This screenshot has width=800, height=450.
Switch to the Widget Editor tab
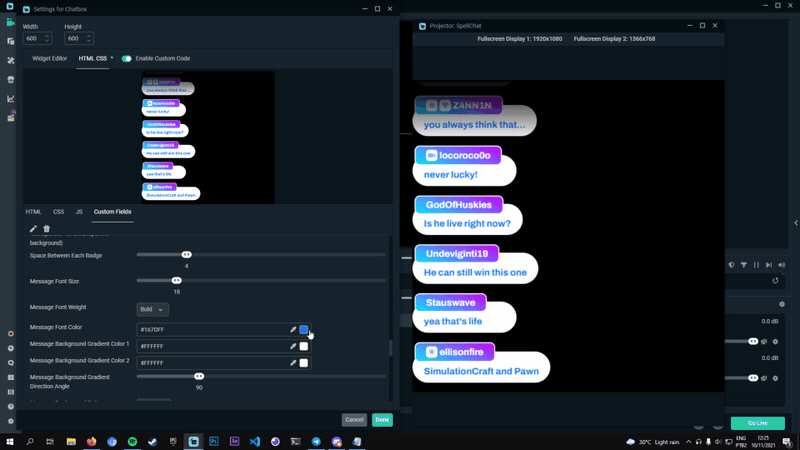pyautogui.click(x=49, y=59)
